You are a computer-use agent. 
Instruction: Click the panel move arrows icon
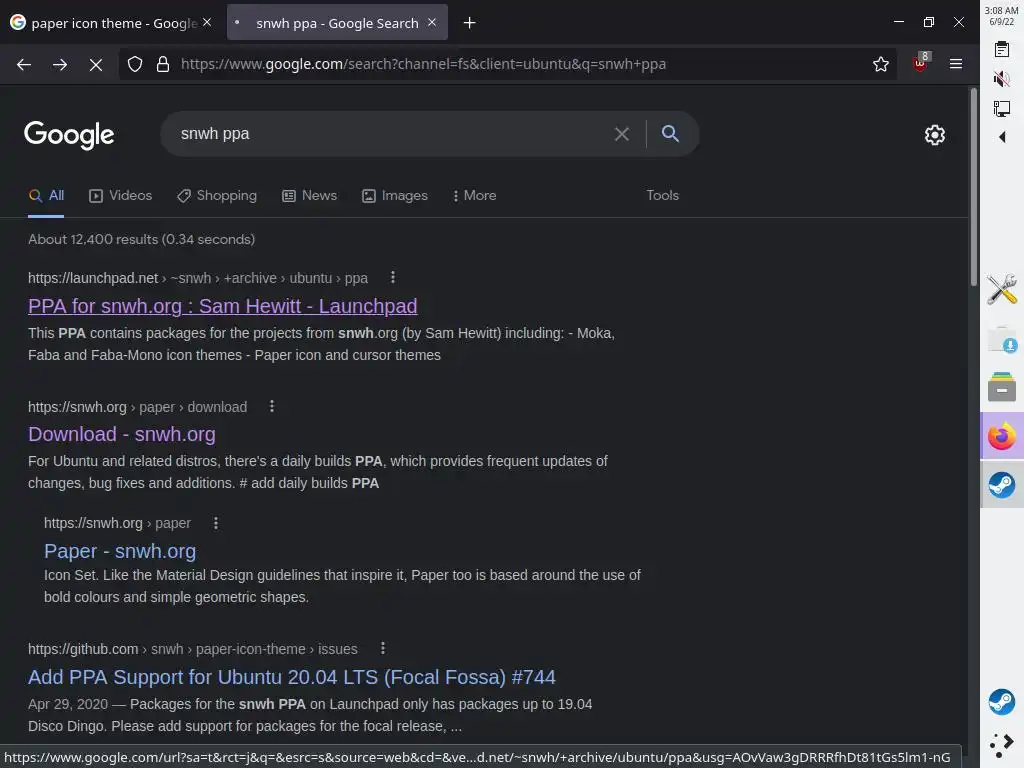(x=1002, y=744)
